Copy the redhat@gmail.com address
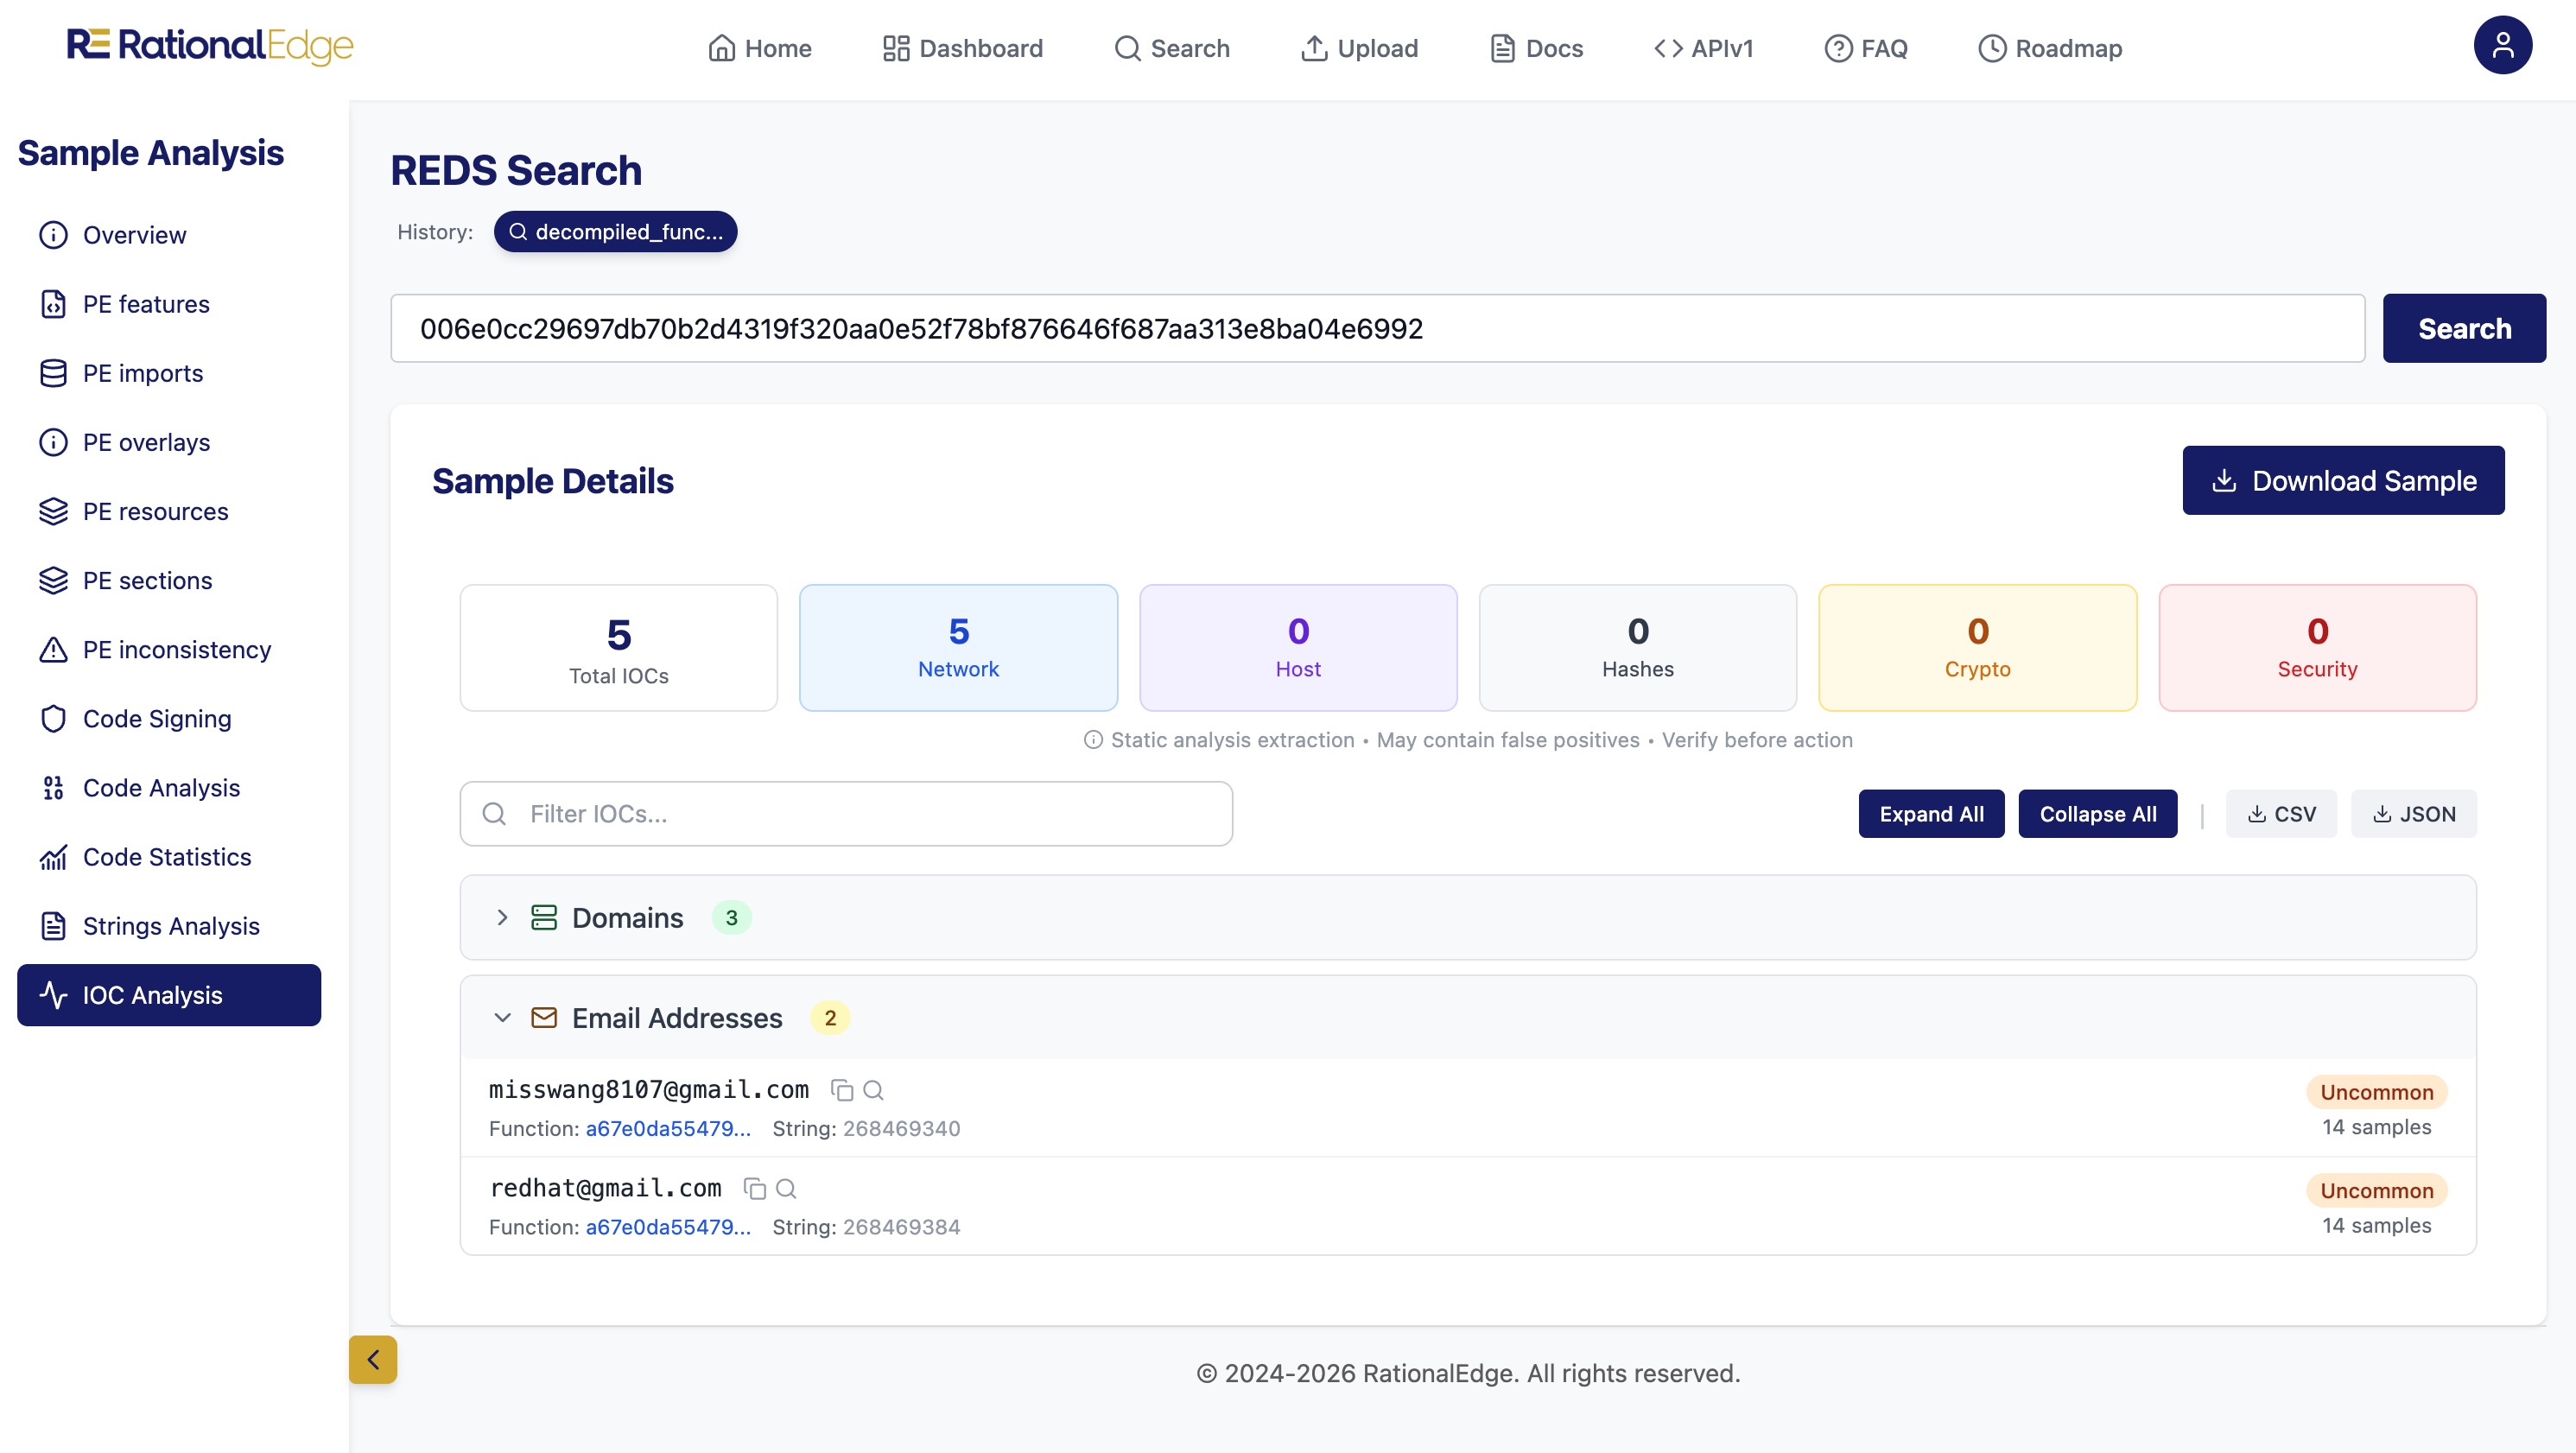 point(755,1188)
